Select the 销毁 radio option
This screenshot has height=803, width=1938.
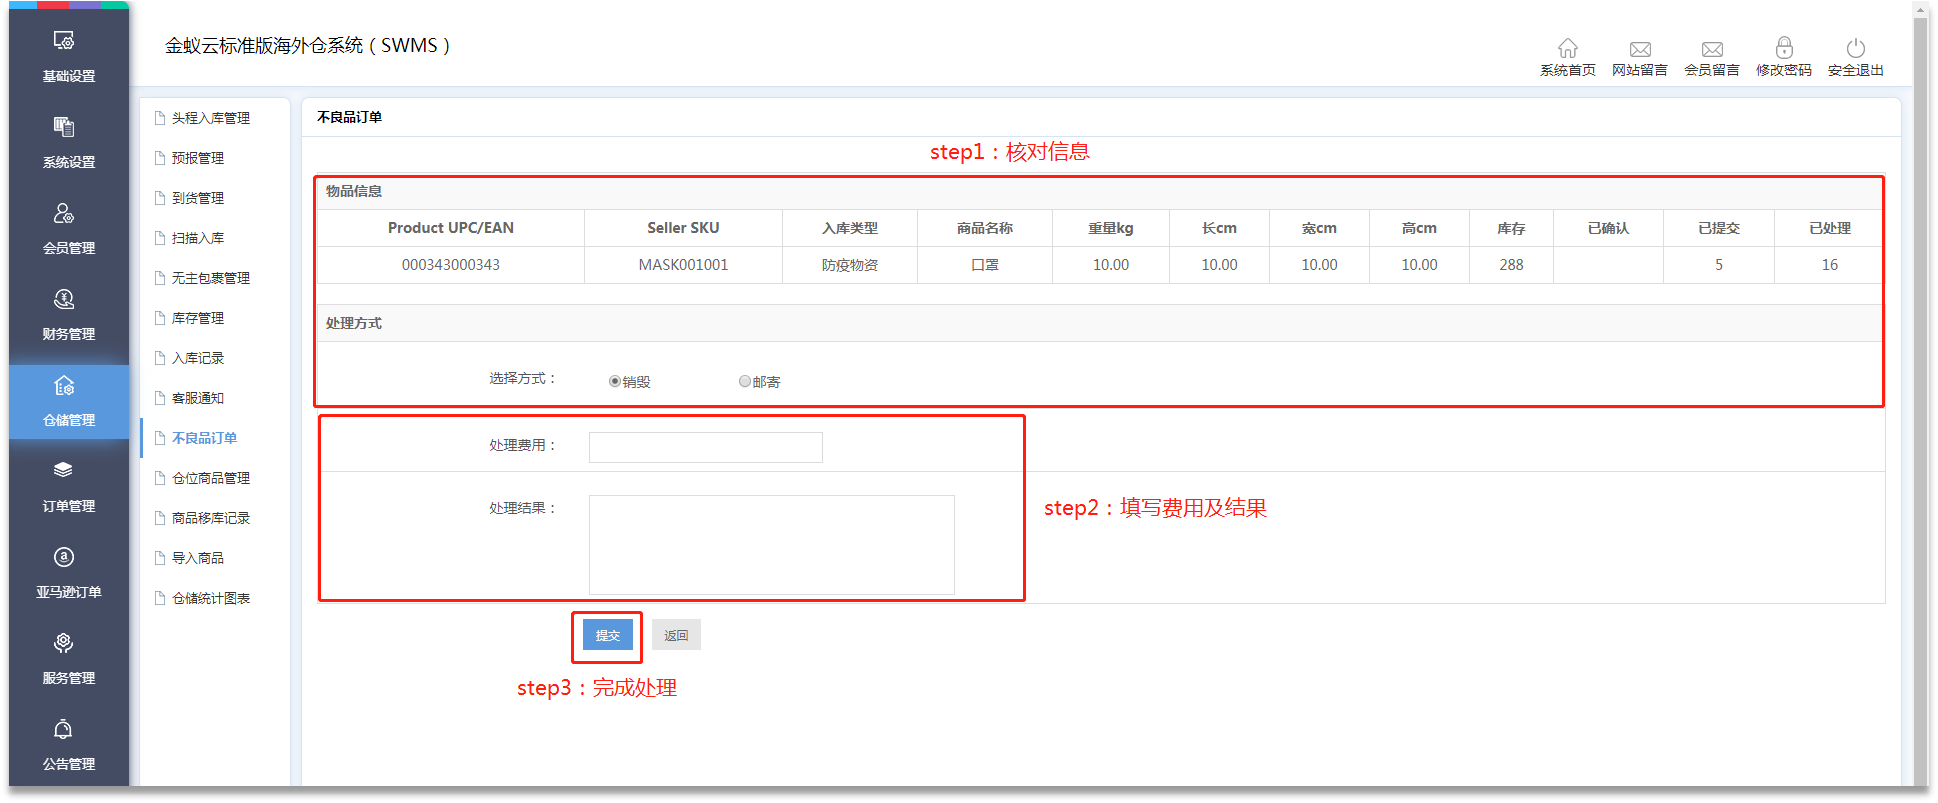pos(615,382)
